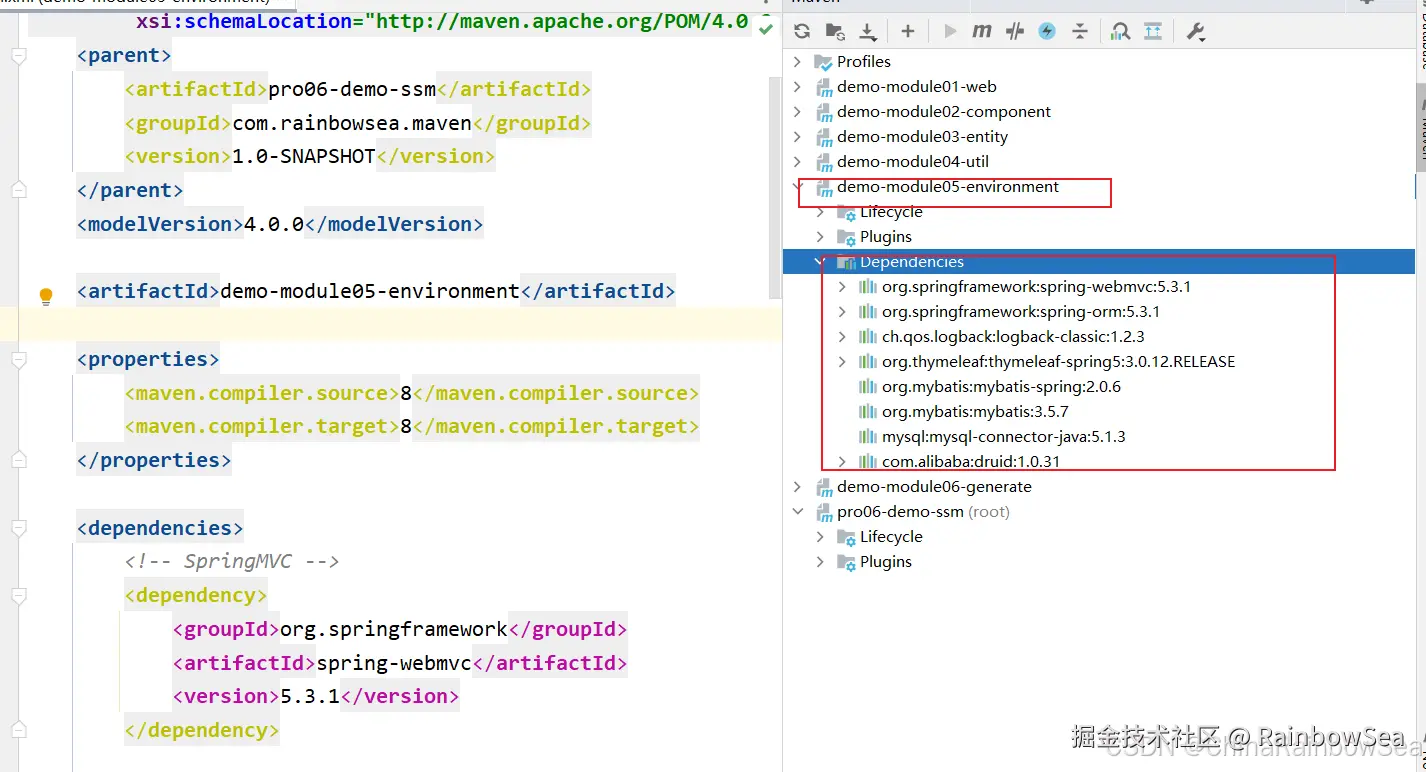Click fold marker at closing parent tag
The image size is (1426, 772).
(x=19, y=191)
